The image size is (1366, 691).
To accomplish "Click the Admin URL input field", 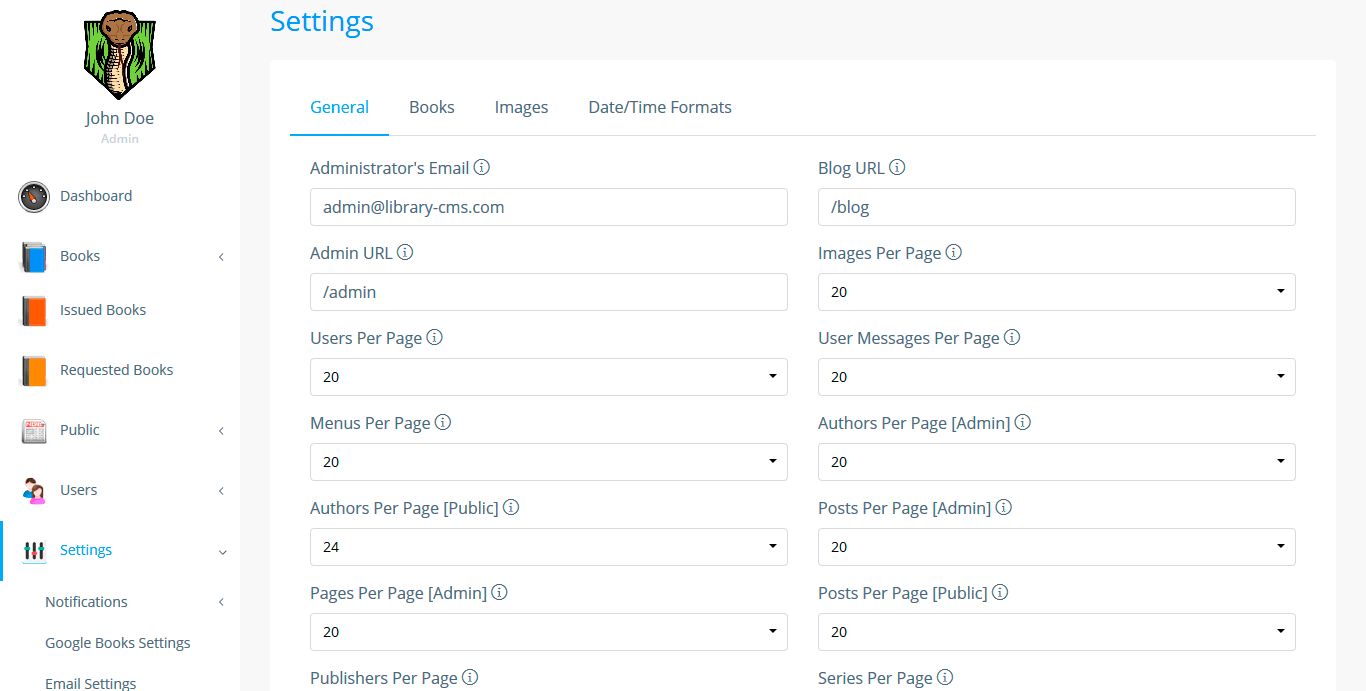I will pyautogui.click(x=548, y=292).
